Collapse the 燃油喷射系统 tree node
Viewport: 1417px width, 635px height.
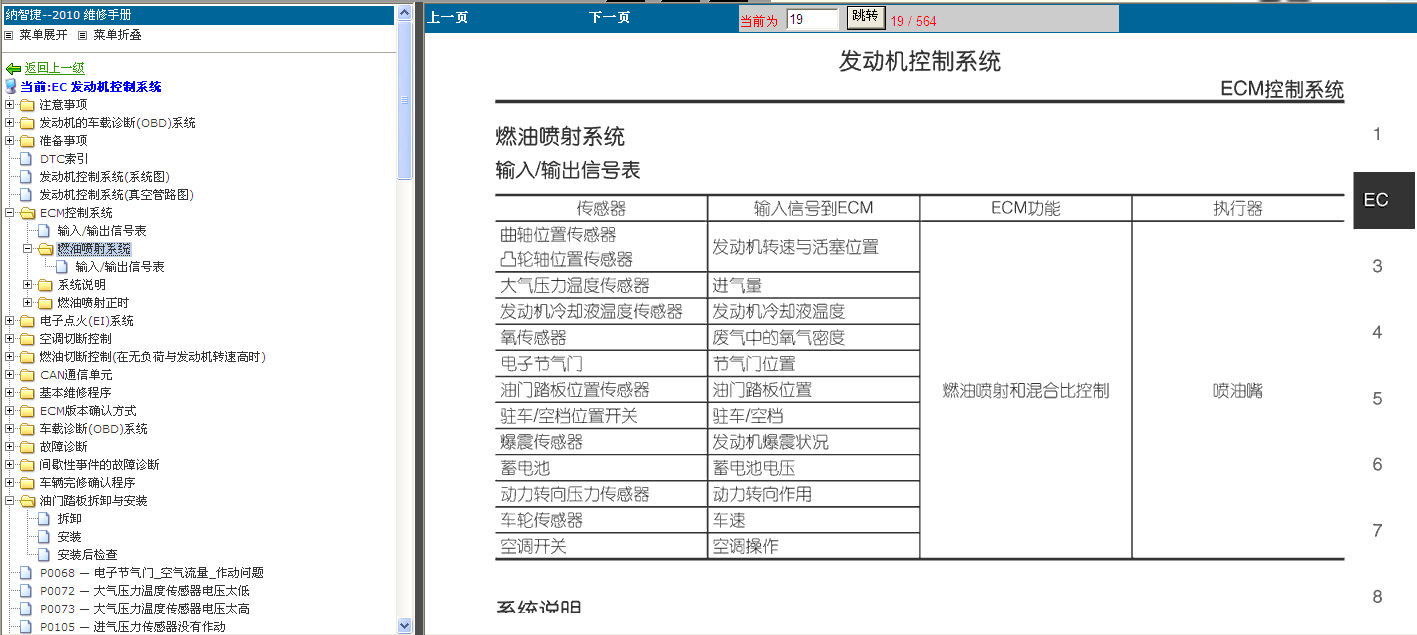pyautogui.click(x=28, y=249)
